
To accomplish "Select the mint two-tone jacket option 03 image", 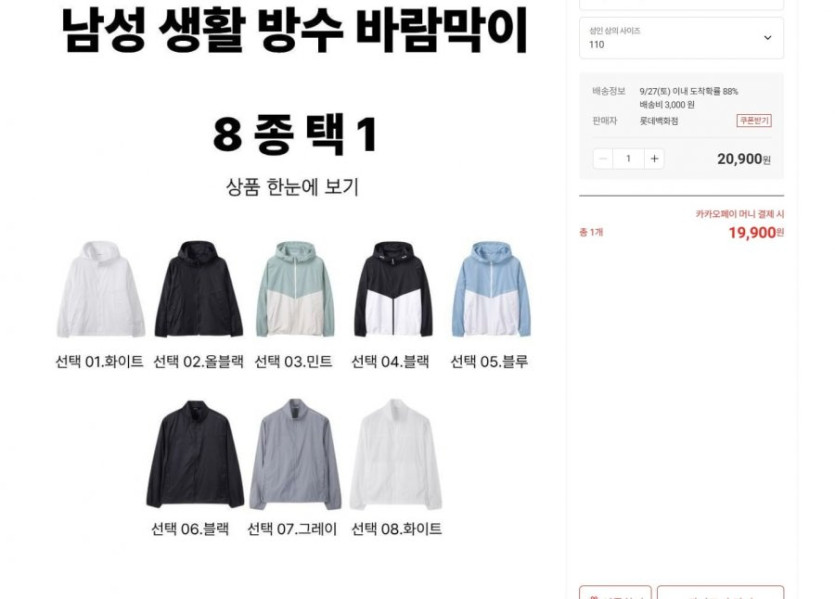I will click(x=295, y=289).
